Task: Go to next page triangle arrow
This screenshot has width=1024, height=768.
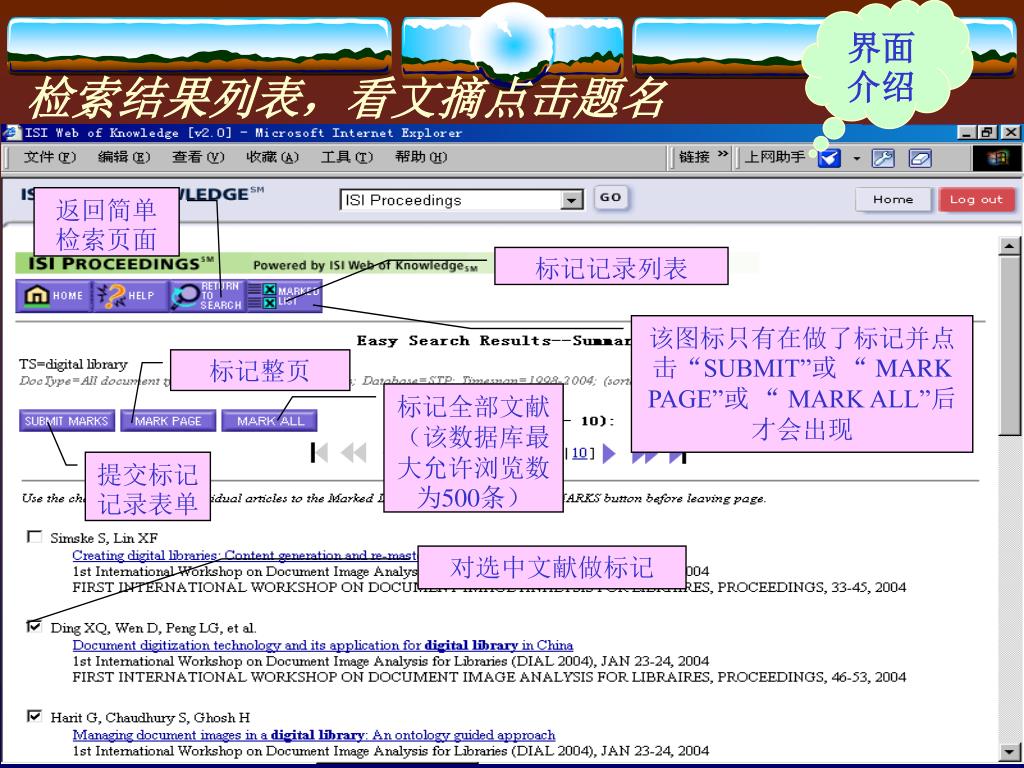Action: click(609, 453)
